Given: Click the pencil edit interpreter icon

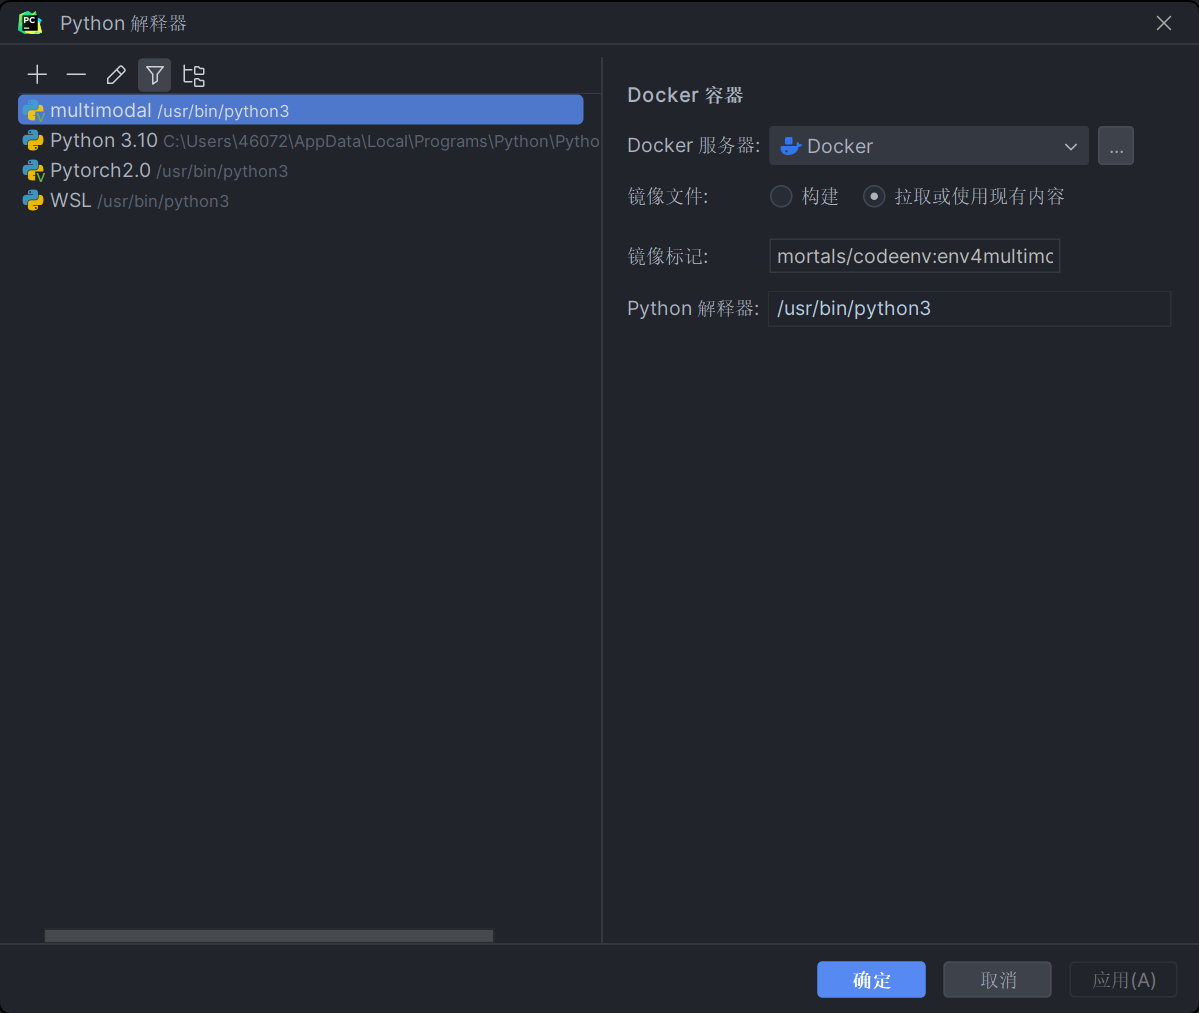Looking at the screenshot, I should point(115,75).
